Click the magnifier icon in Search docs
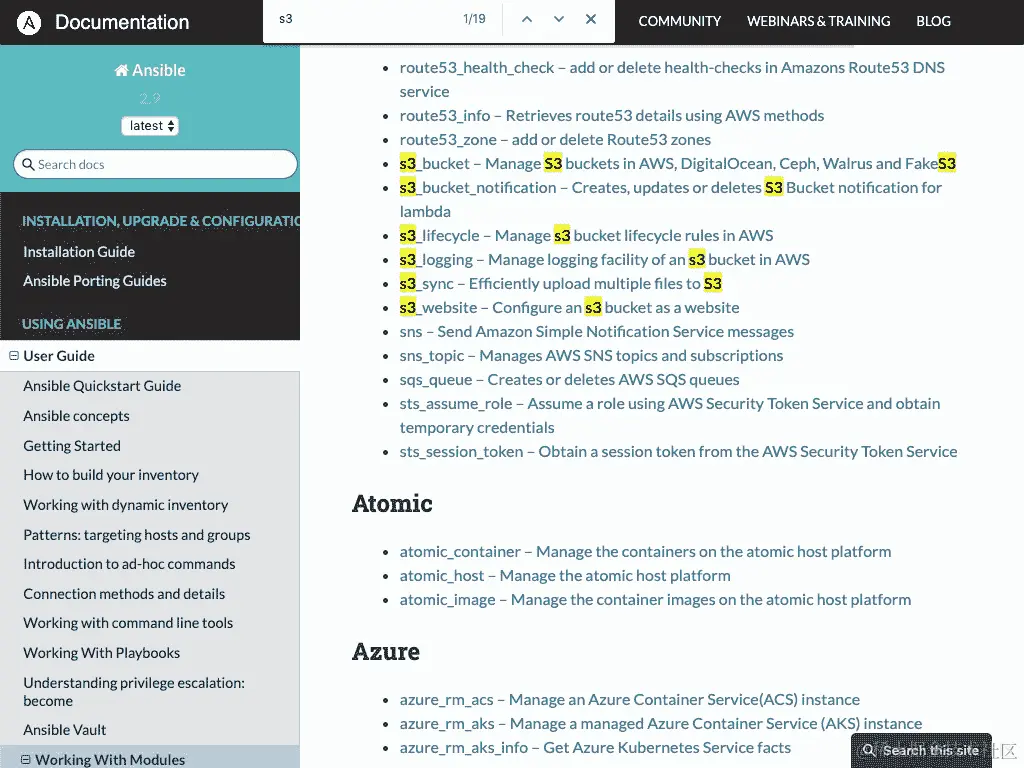Screen dimensions: 1024x768 (x=28, y=164)
